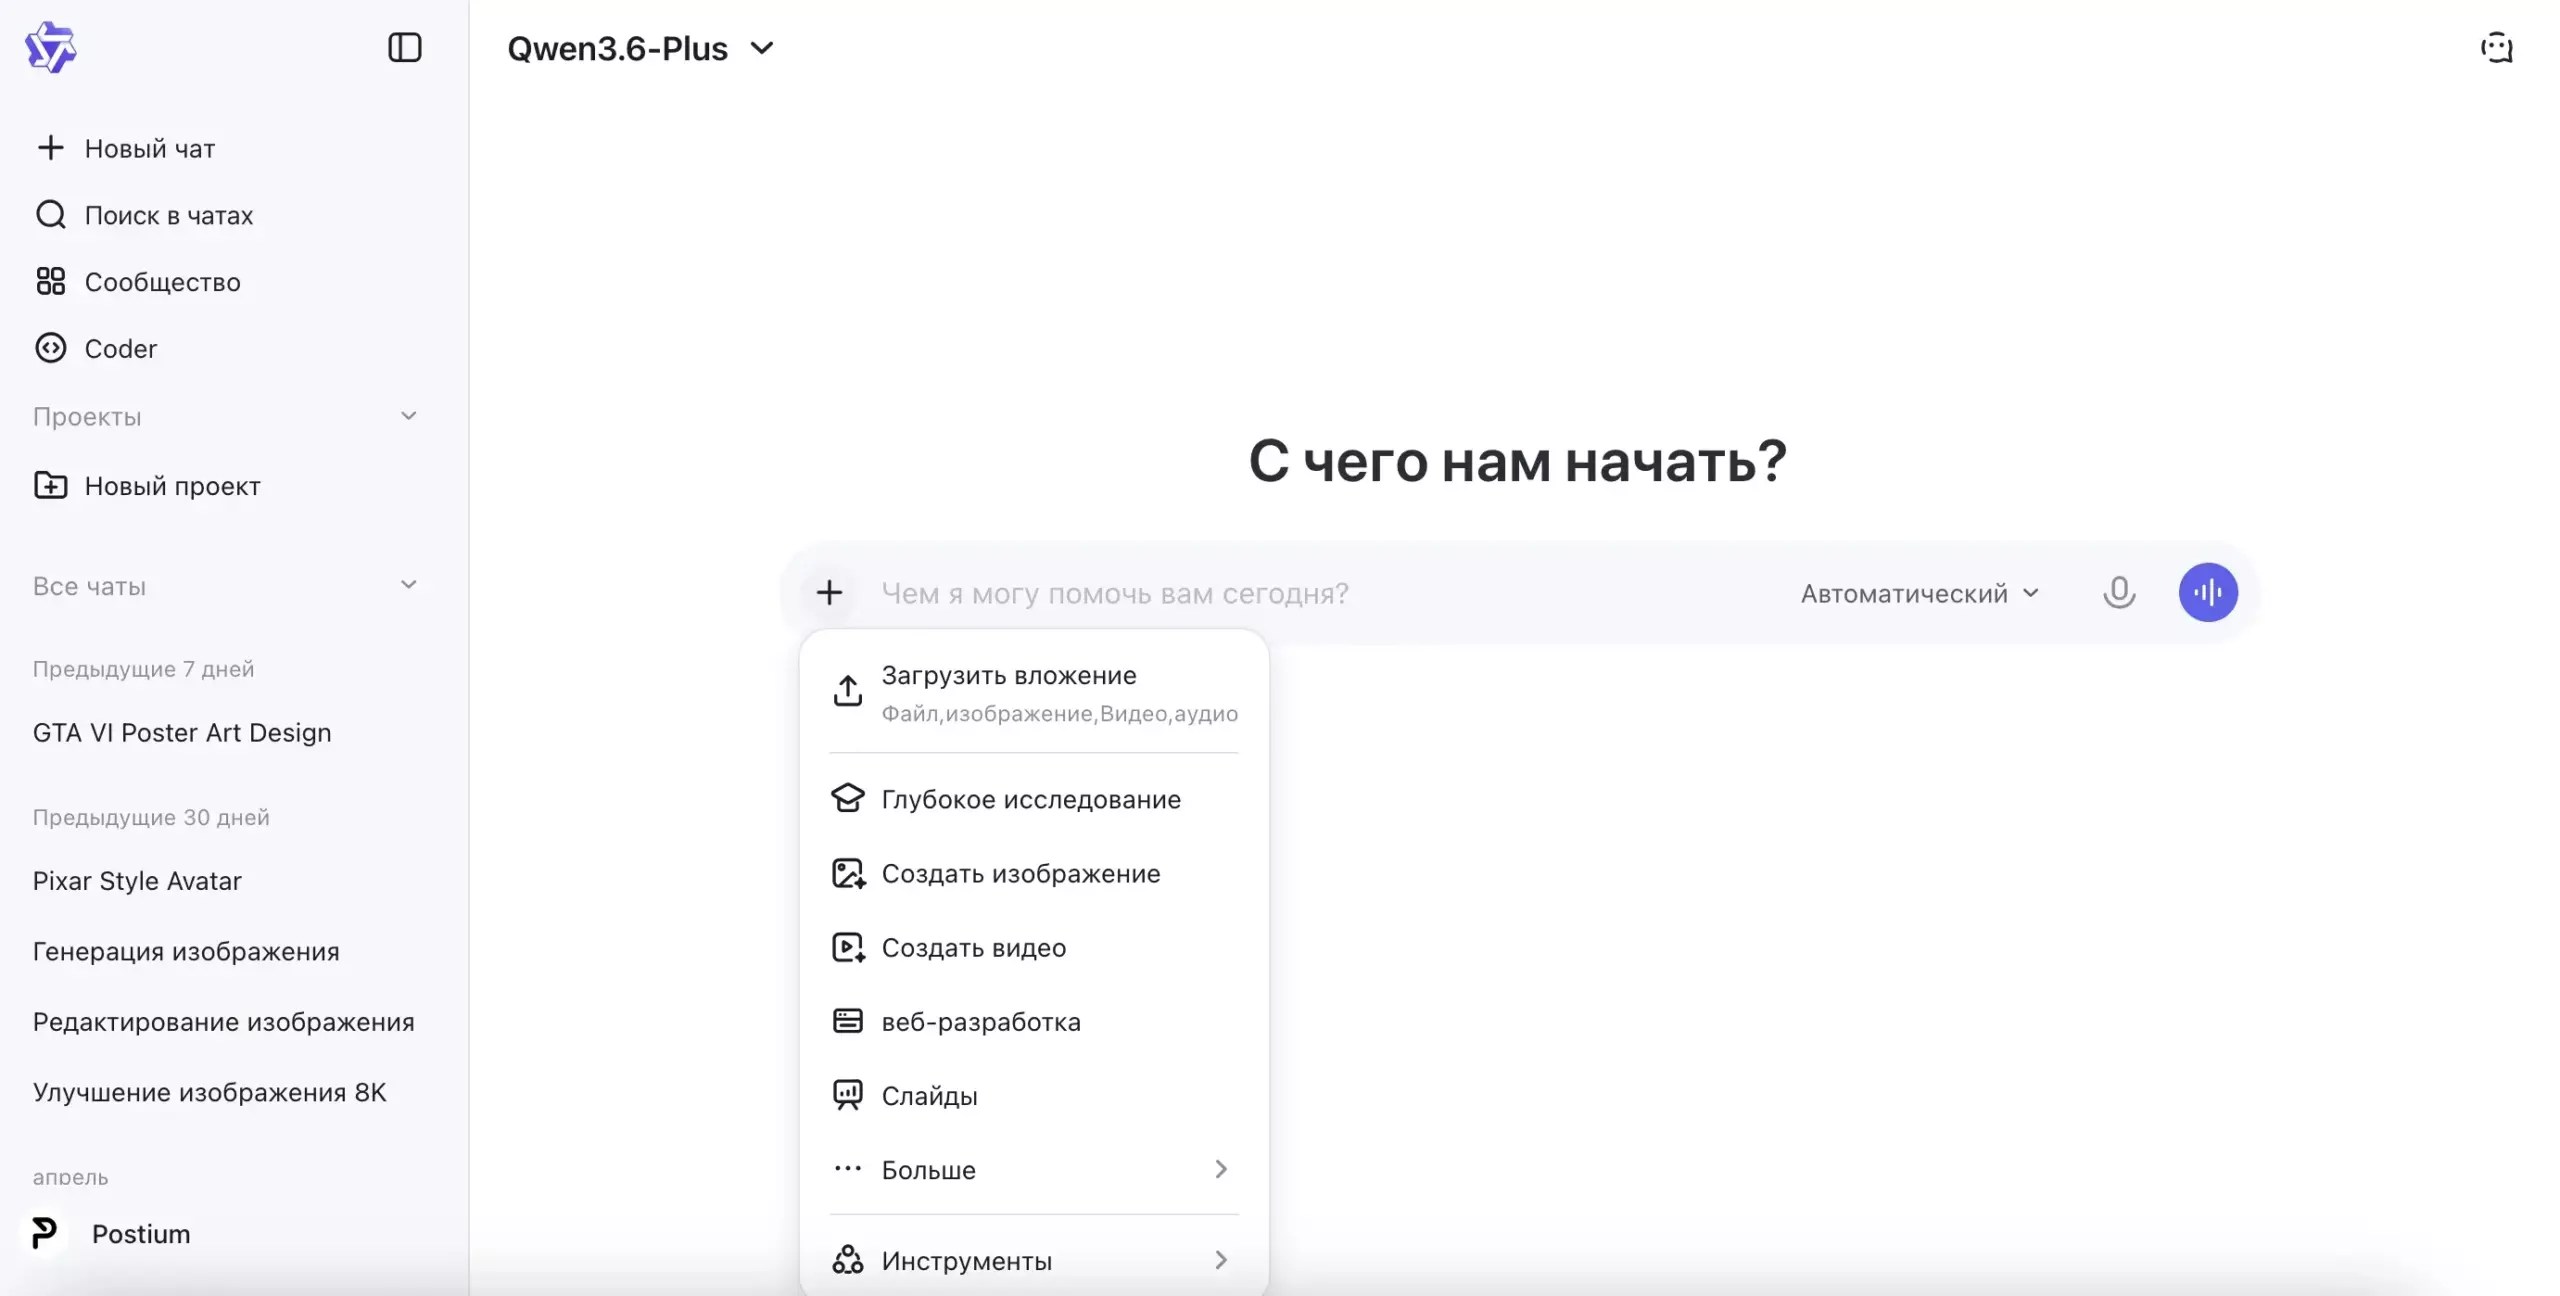
Task: Click the upload arrow icon
Action: click(x=848, y=691)
